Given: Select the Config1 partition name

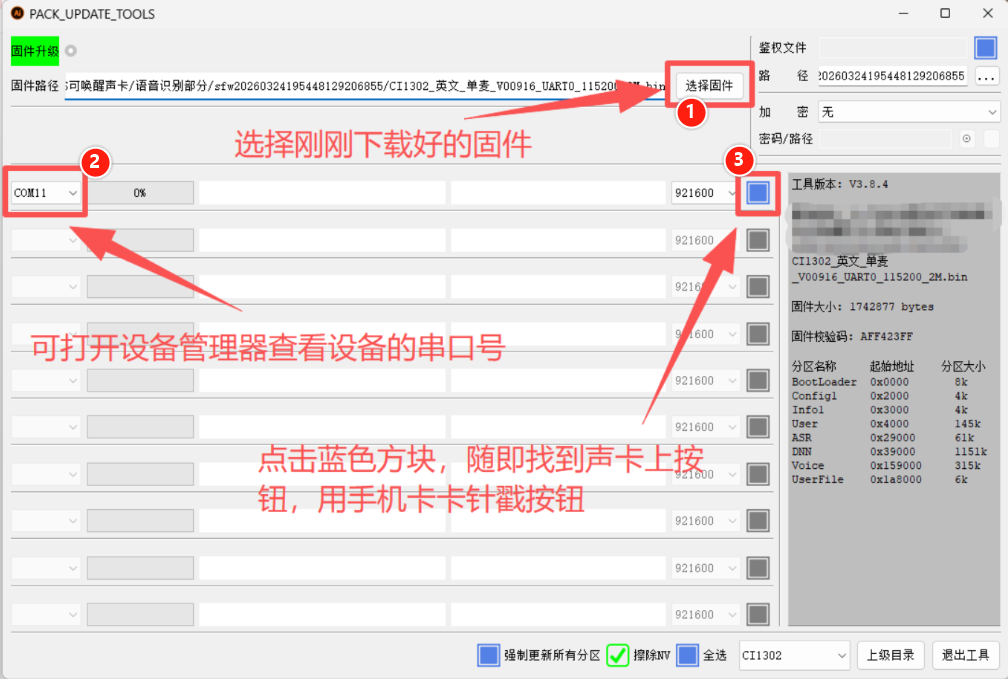Looking at the screenshot, I should (x=814, y=396).
